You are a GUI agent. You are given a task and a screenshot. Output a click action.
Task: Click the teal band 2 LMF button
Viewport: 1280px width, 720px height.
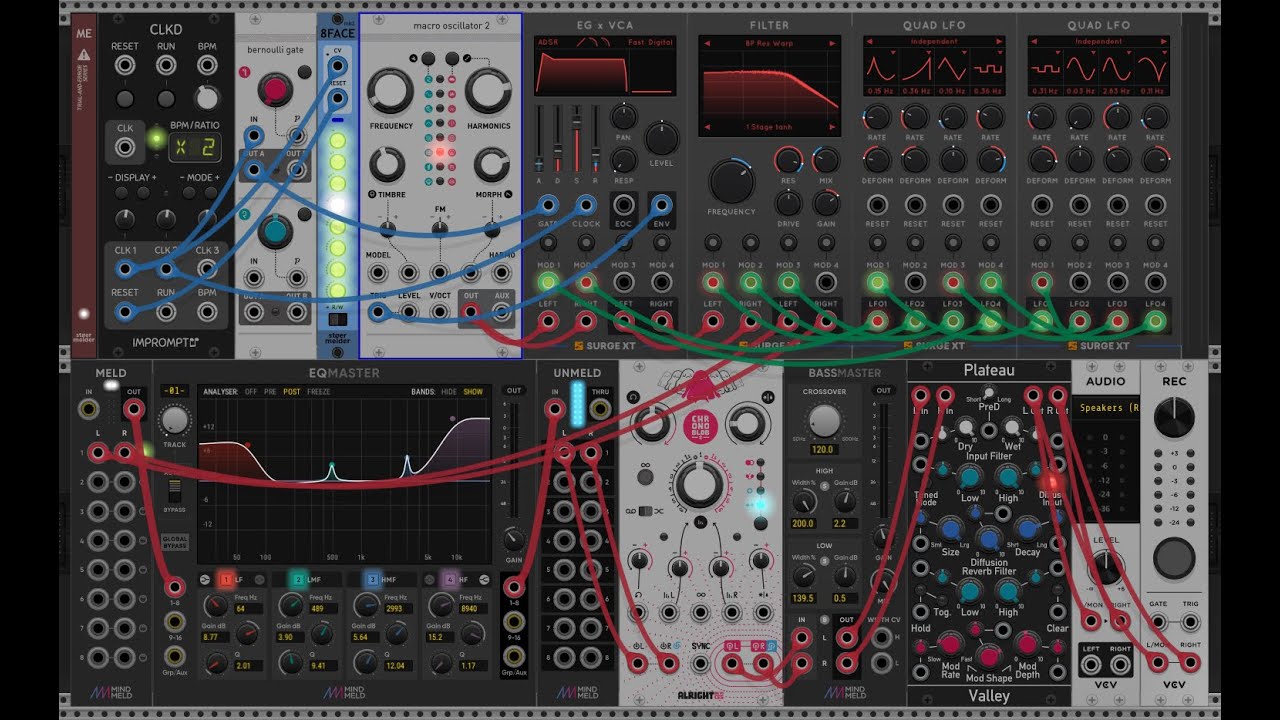[x=298, y=579]
